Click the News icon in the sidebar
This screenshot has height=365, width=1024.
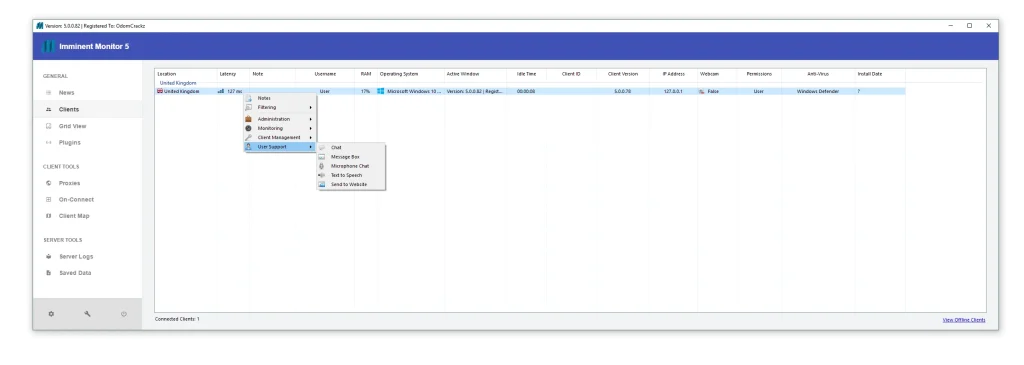(x=48, y=93)
